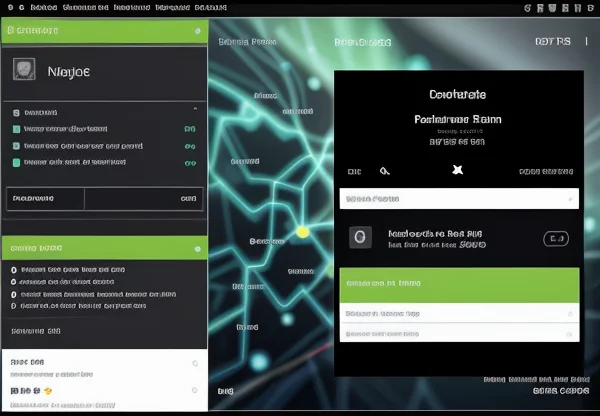600x416 pixels.
Task: Click the yellow emoji icon in the white panel
Action: click(x=48, y=391)
